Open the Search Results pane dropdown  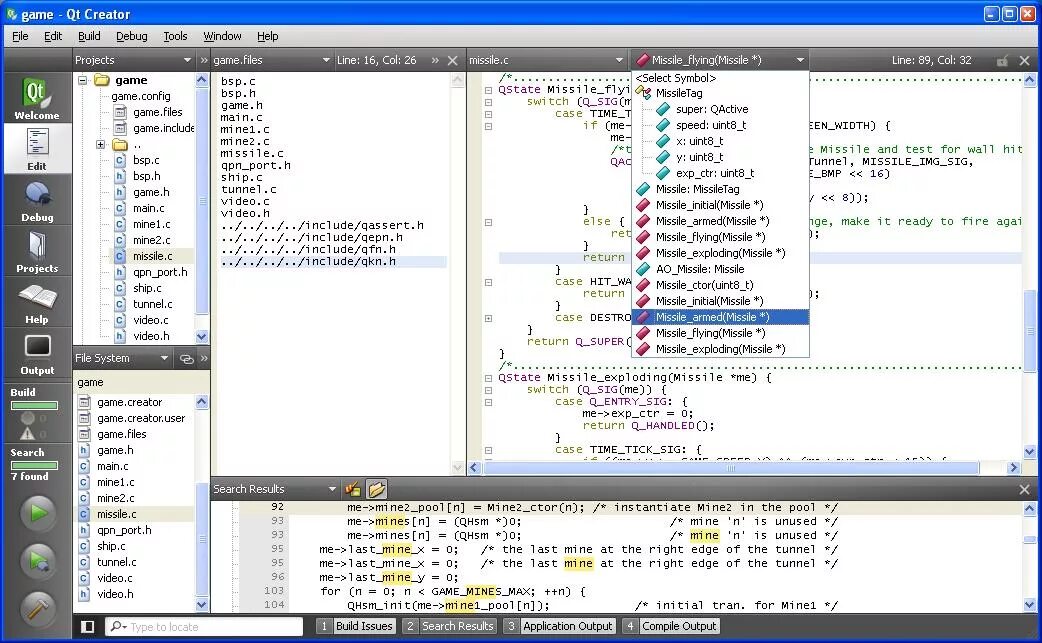coord(332,490)
